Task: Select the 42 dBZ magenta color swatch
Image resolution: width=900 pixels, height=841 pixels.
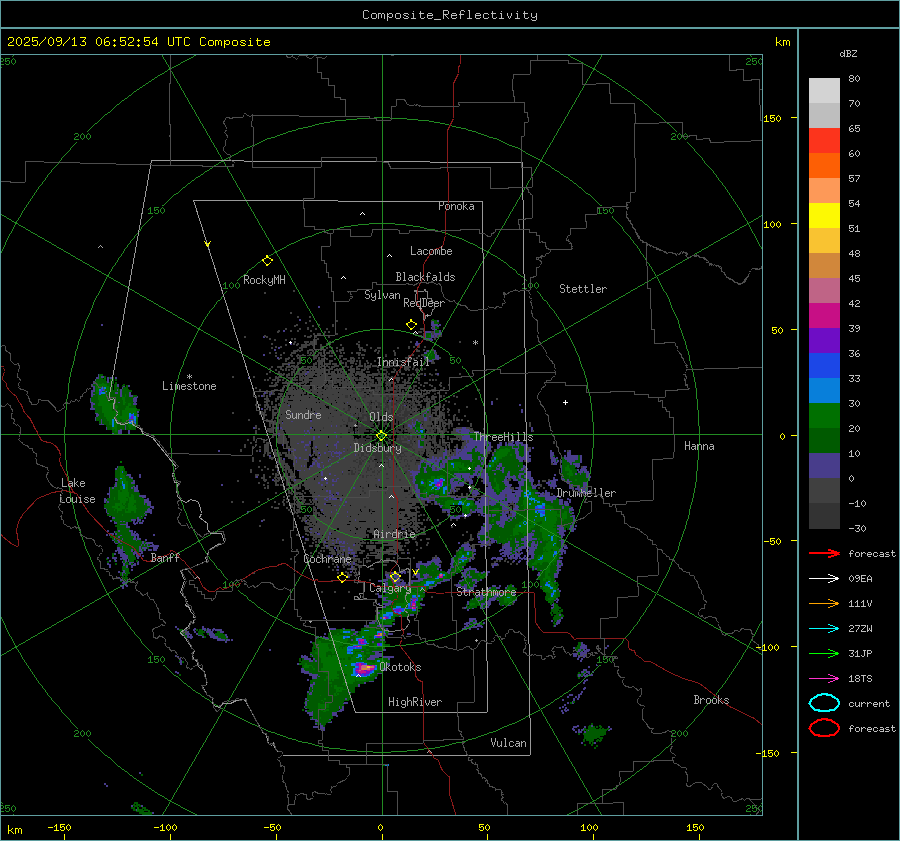Action: click(824, 315)
